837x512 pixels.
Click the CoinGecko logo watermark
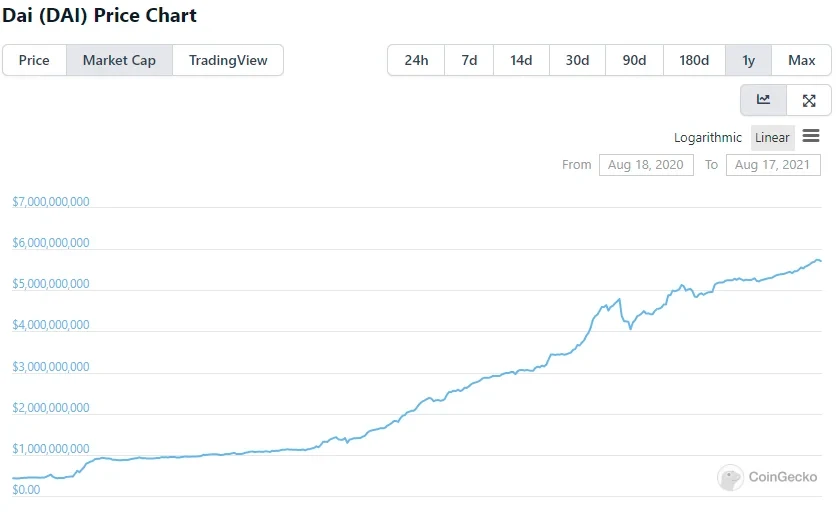pos(768,477)
